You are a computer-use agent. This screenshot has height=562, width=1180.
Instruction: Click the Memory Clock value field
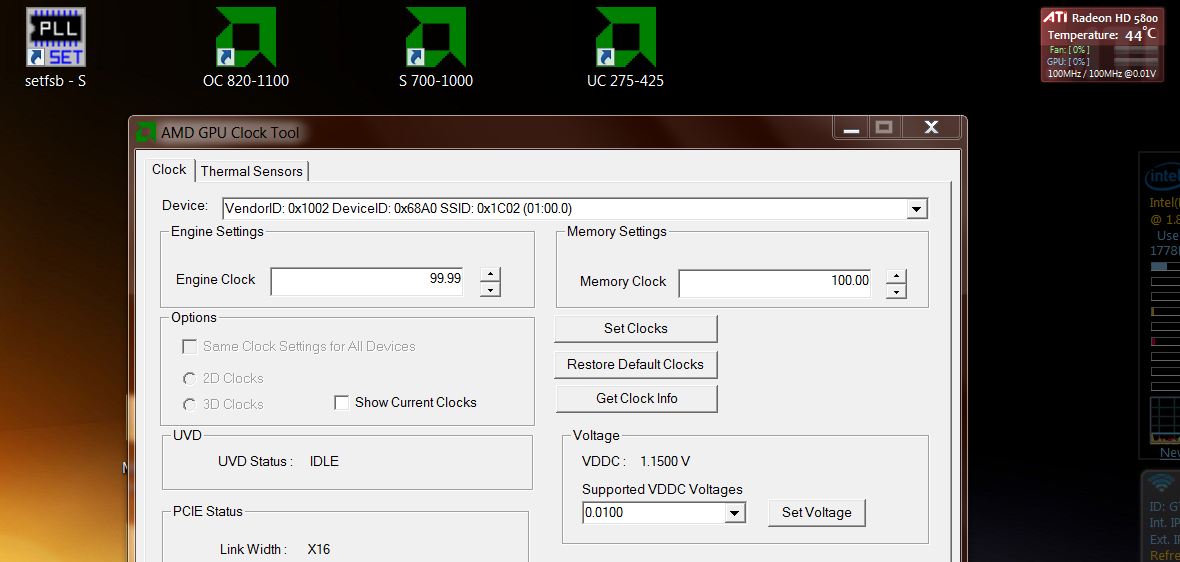click(x=774, y=283)
